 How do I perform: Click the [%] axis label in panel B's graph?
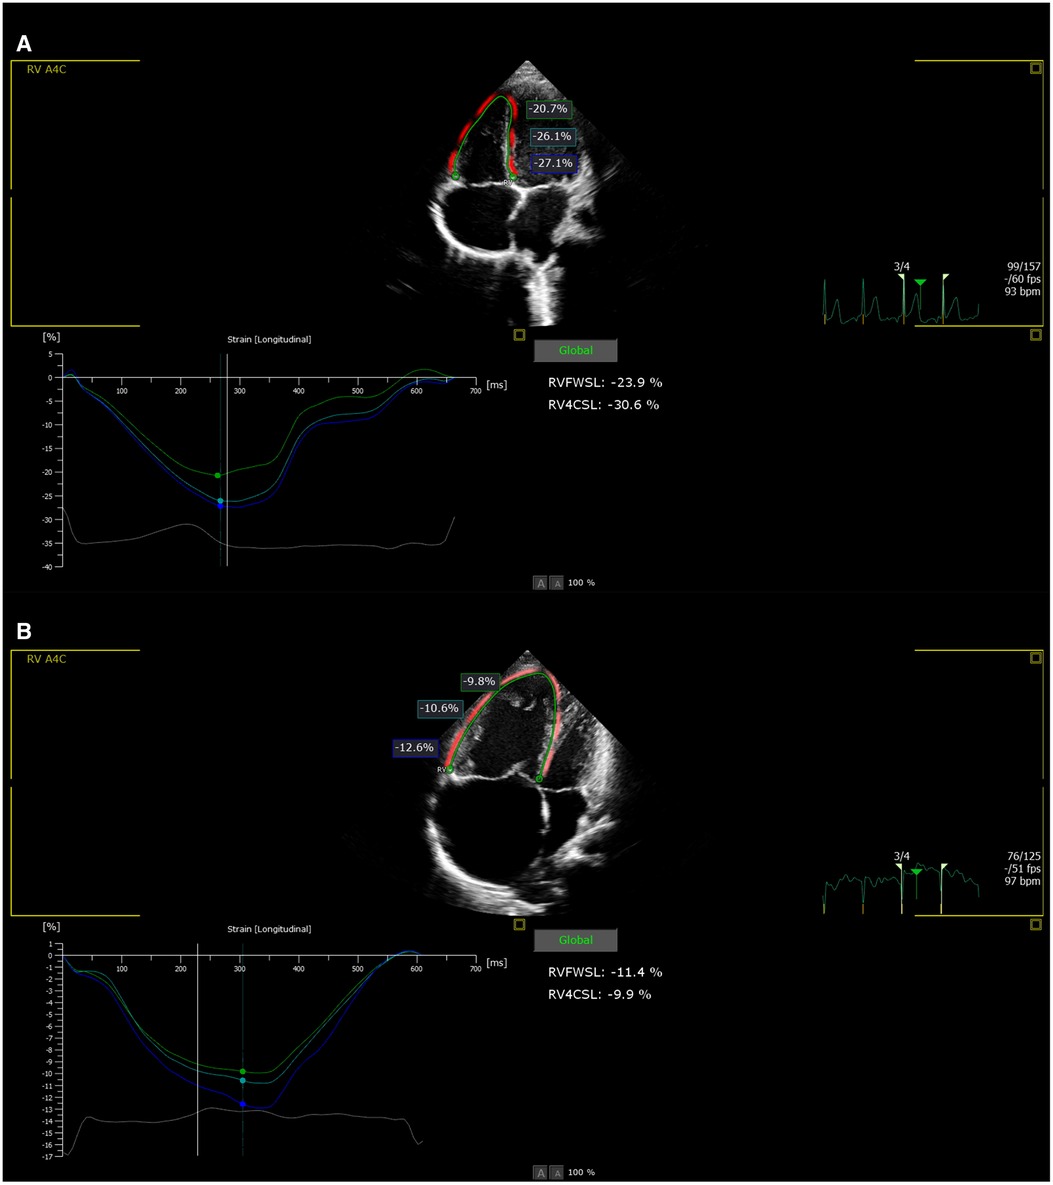pos(51,927)
